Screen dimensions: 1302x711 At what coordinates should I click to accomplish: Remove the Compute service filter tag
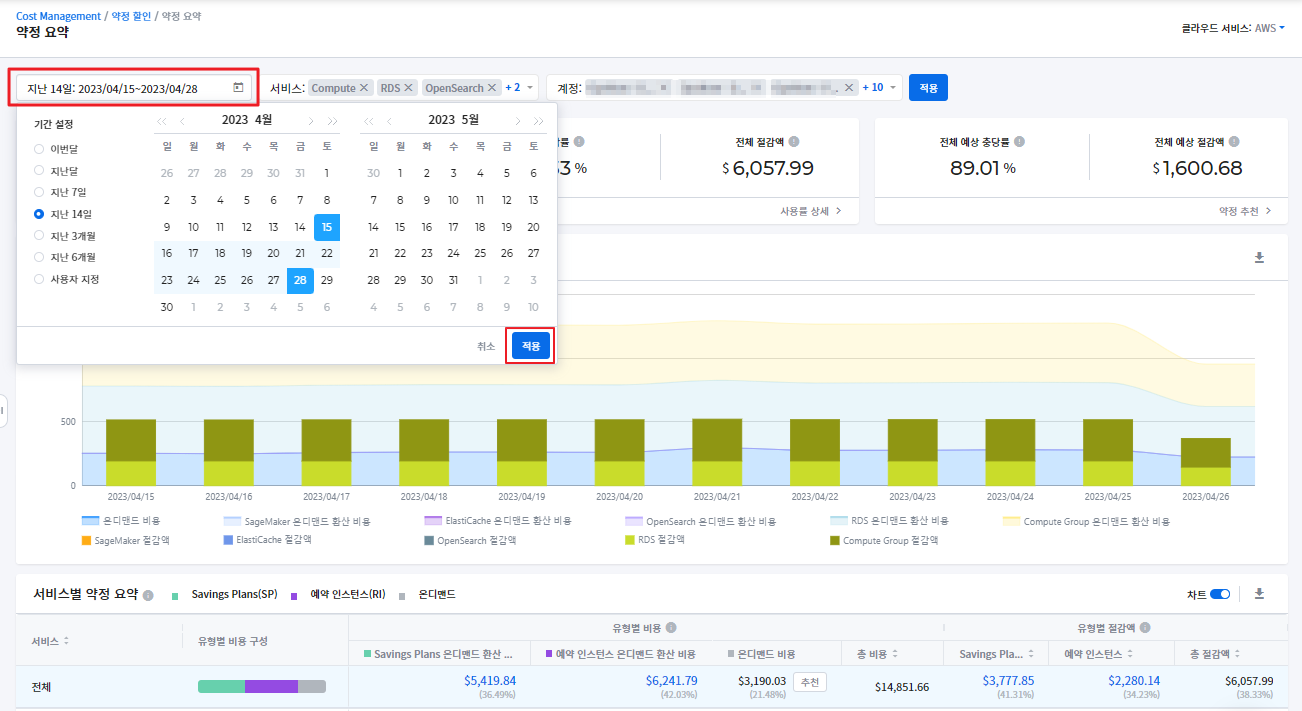tap(364, 88)
